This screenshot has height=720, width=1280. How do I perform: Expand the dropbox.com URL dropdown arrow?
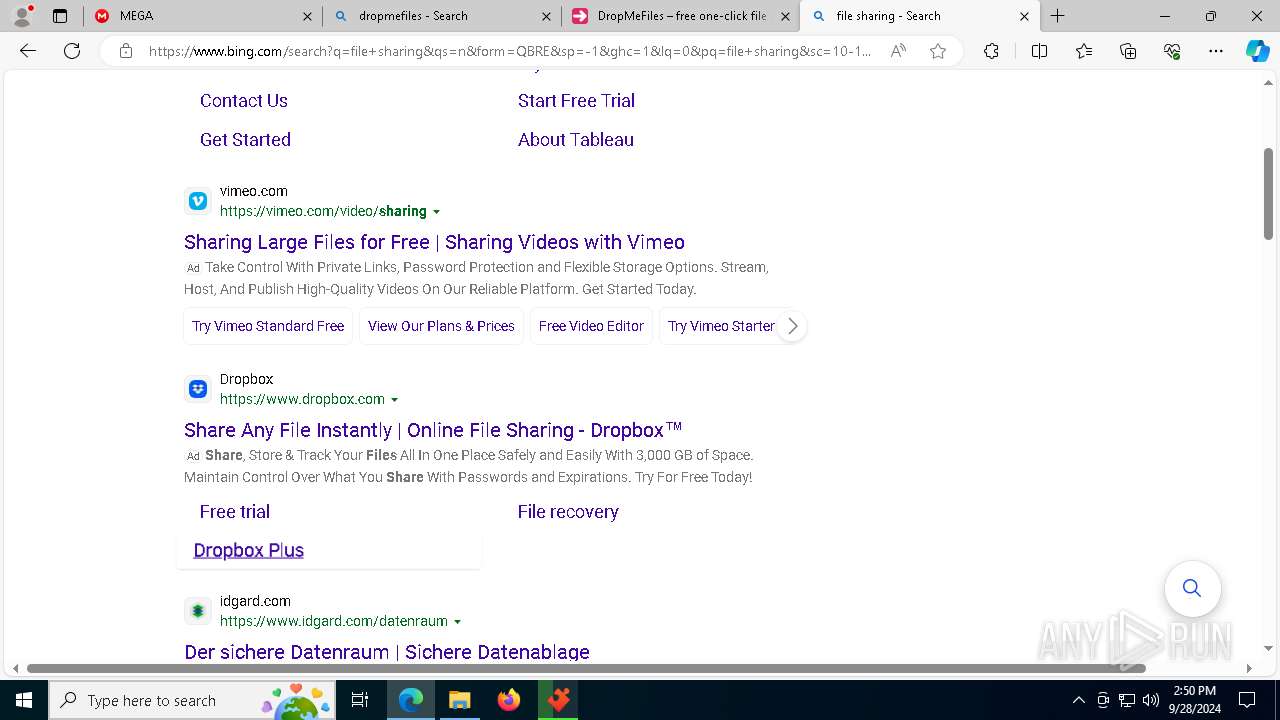(394, 400)
